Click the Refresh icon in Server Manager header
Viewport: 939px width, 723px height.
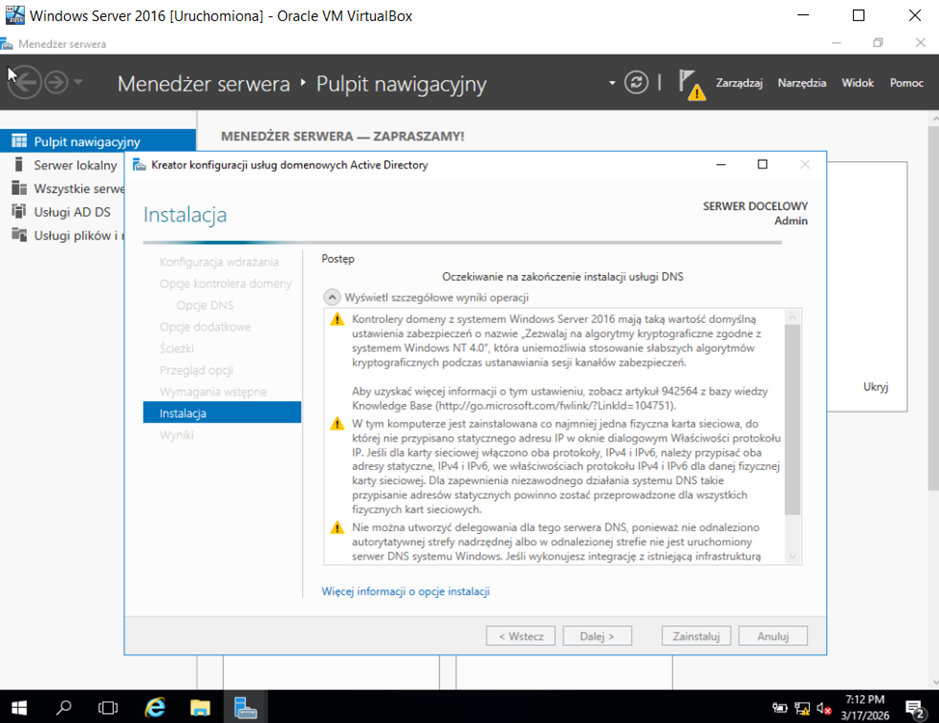tap(636, 83)
